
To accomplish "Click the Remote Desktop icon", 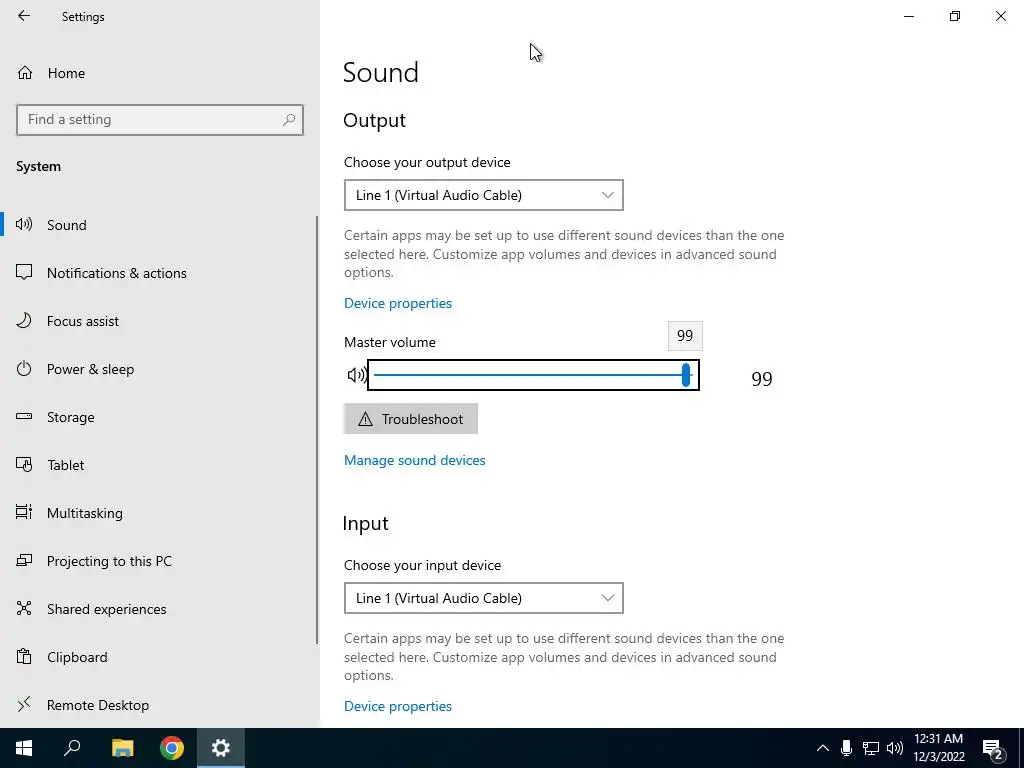I will (x=24, y=704).
